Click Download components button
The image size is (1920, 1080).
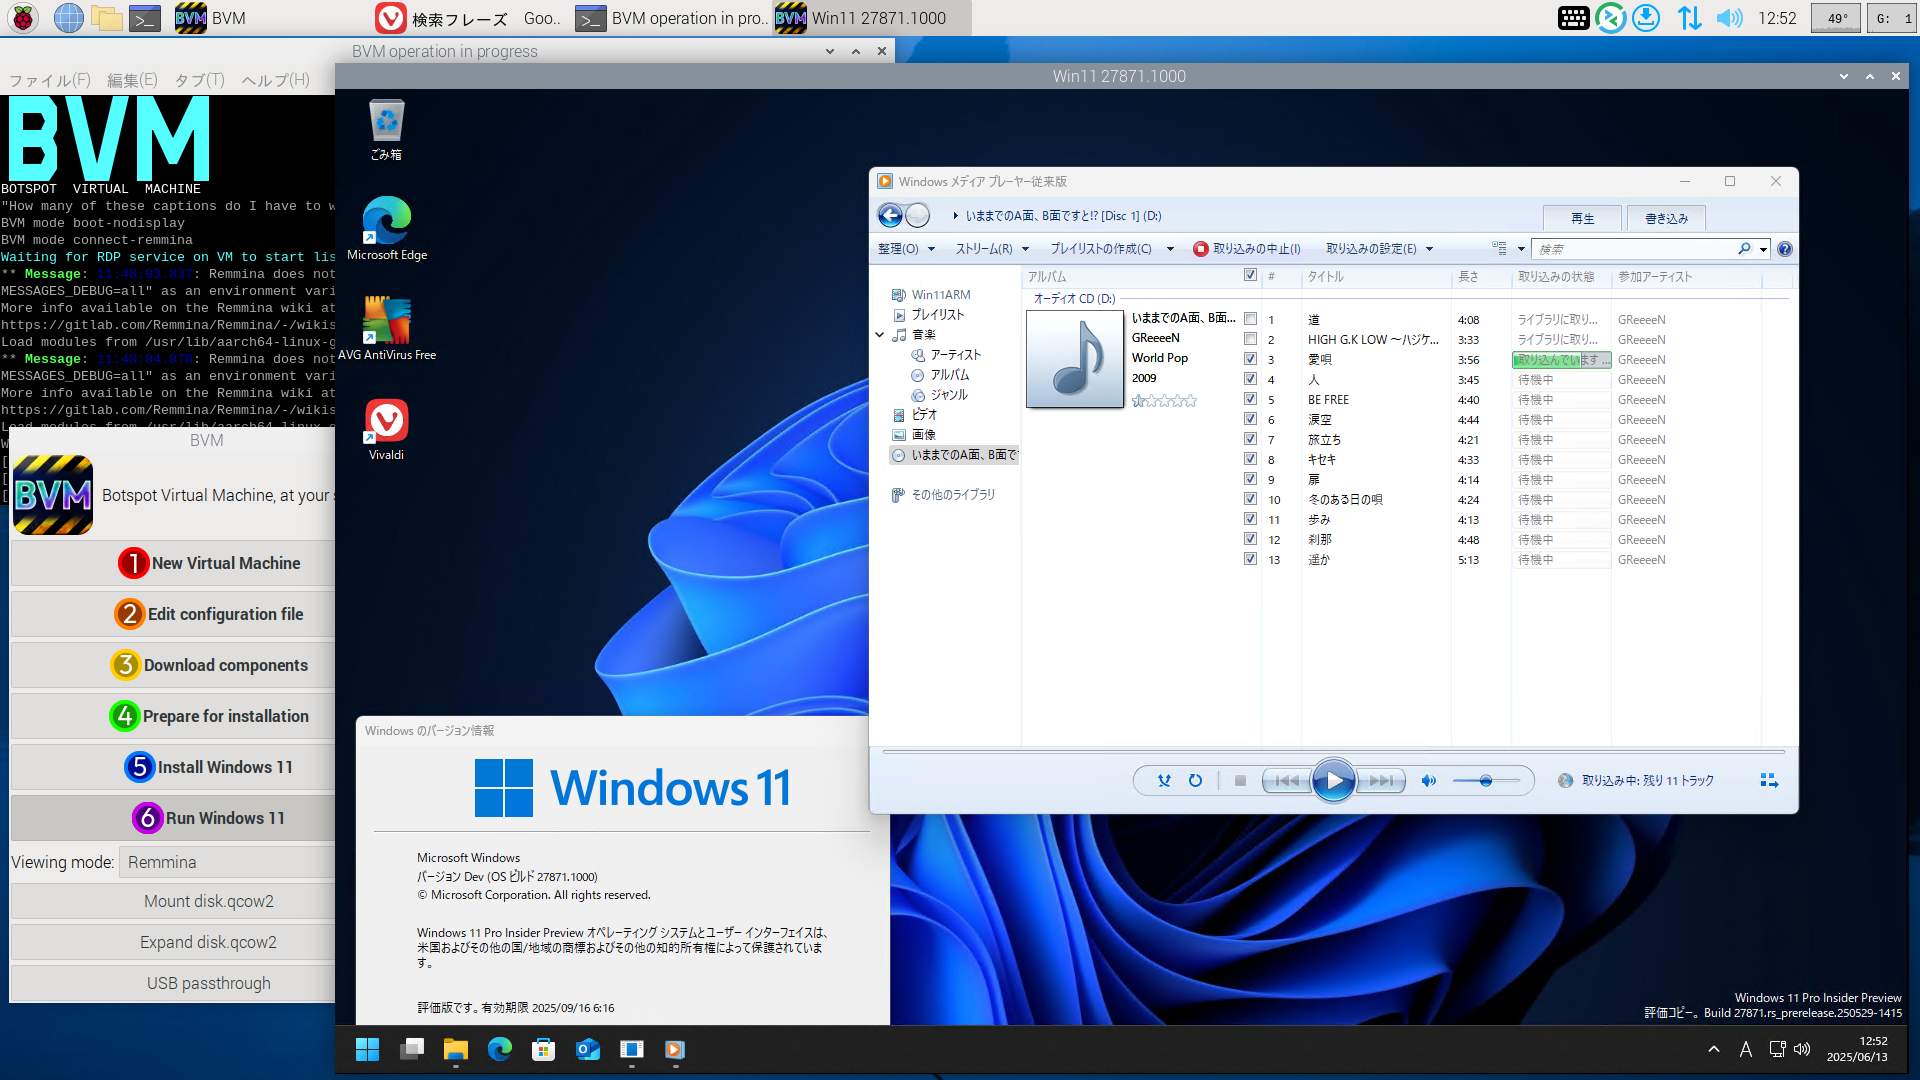pyautogui.click(x=172, y=665)
